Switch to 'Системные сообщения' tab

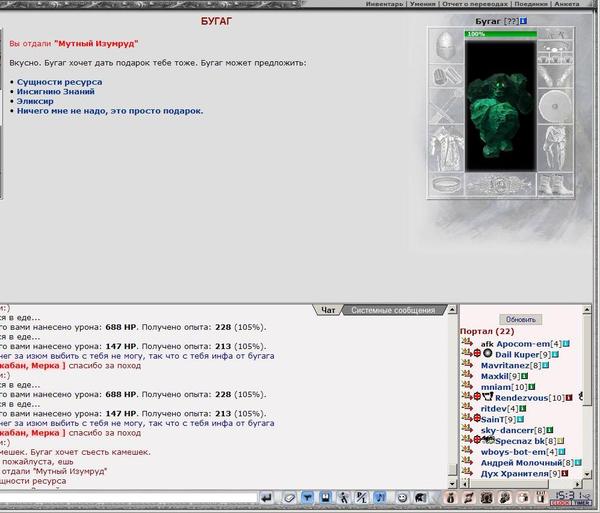point(393,310)
